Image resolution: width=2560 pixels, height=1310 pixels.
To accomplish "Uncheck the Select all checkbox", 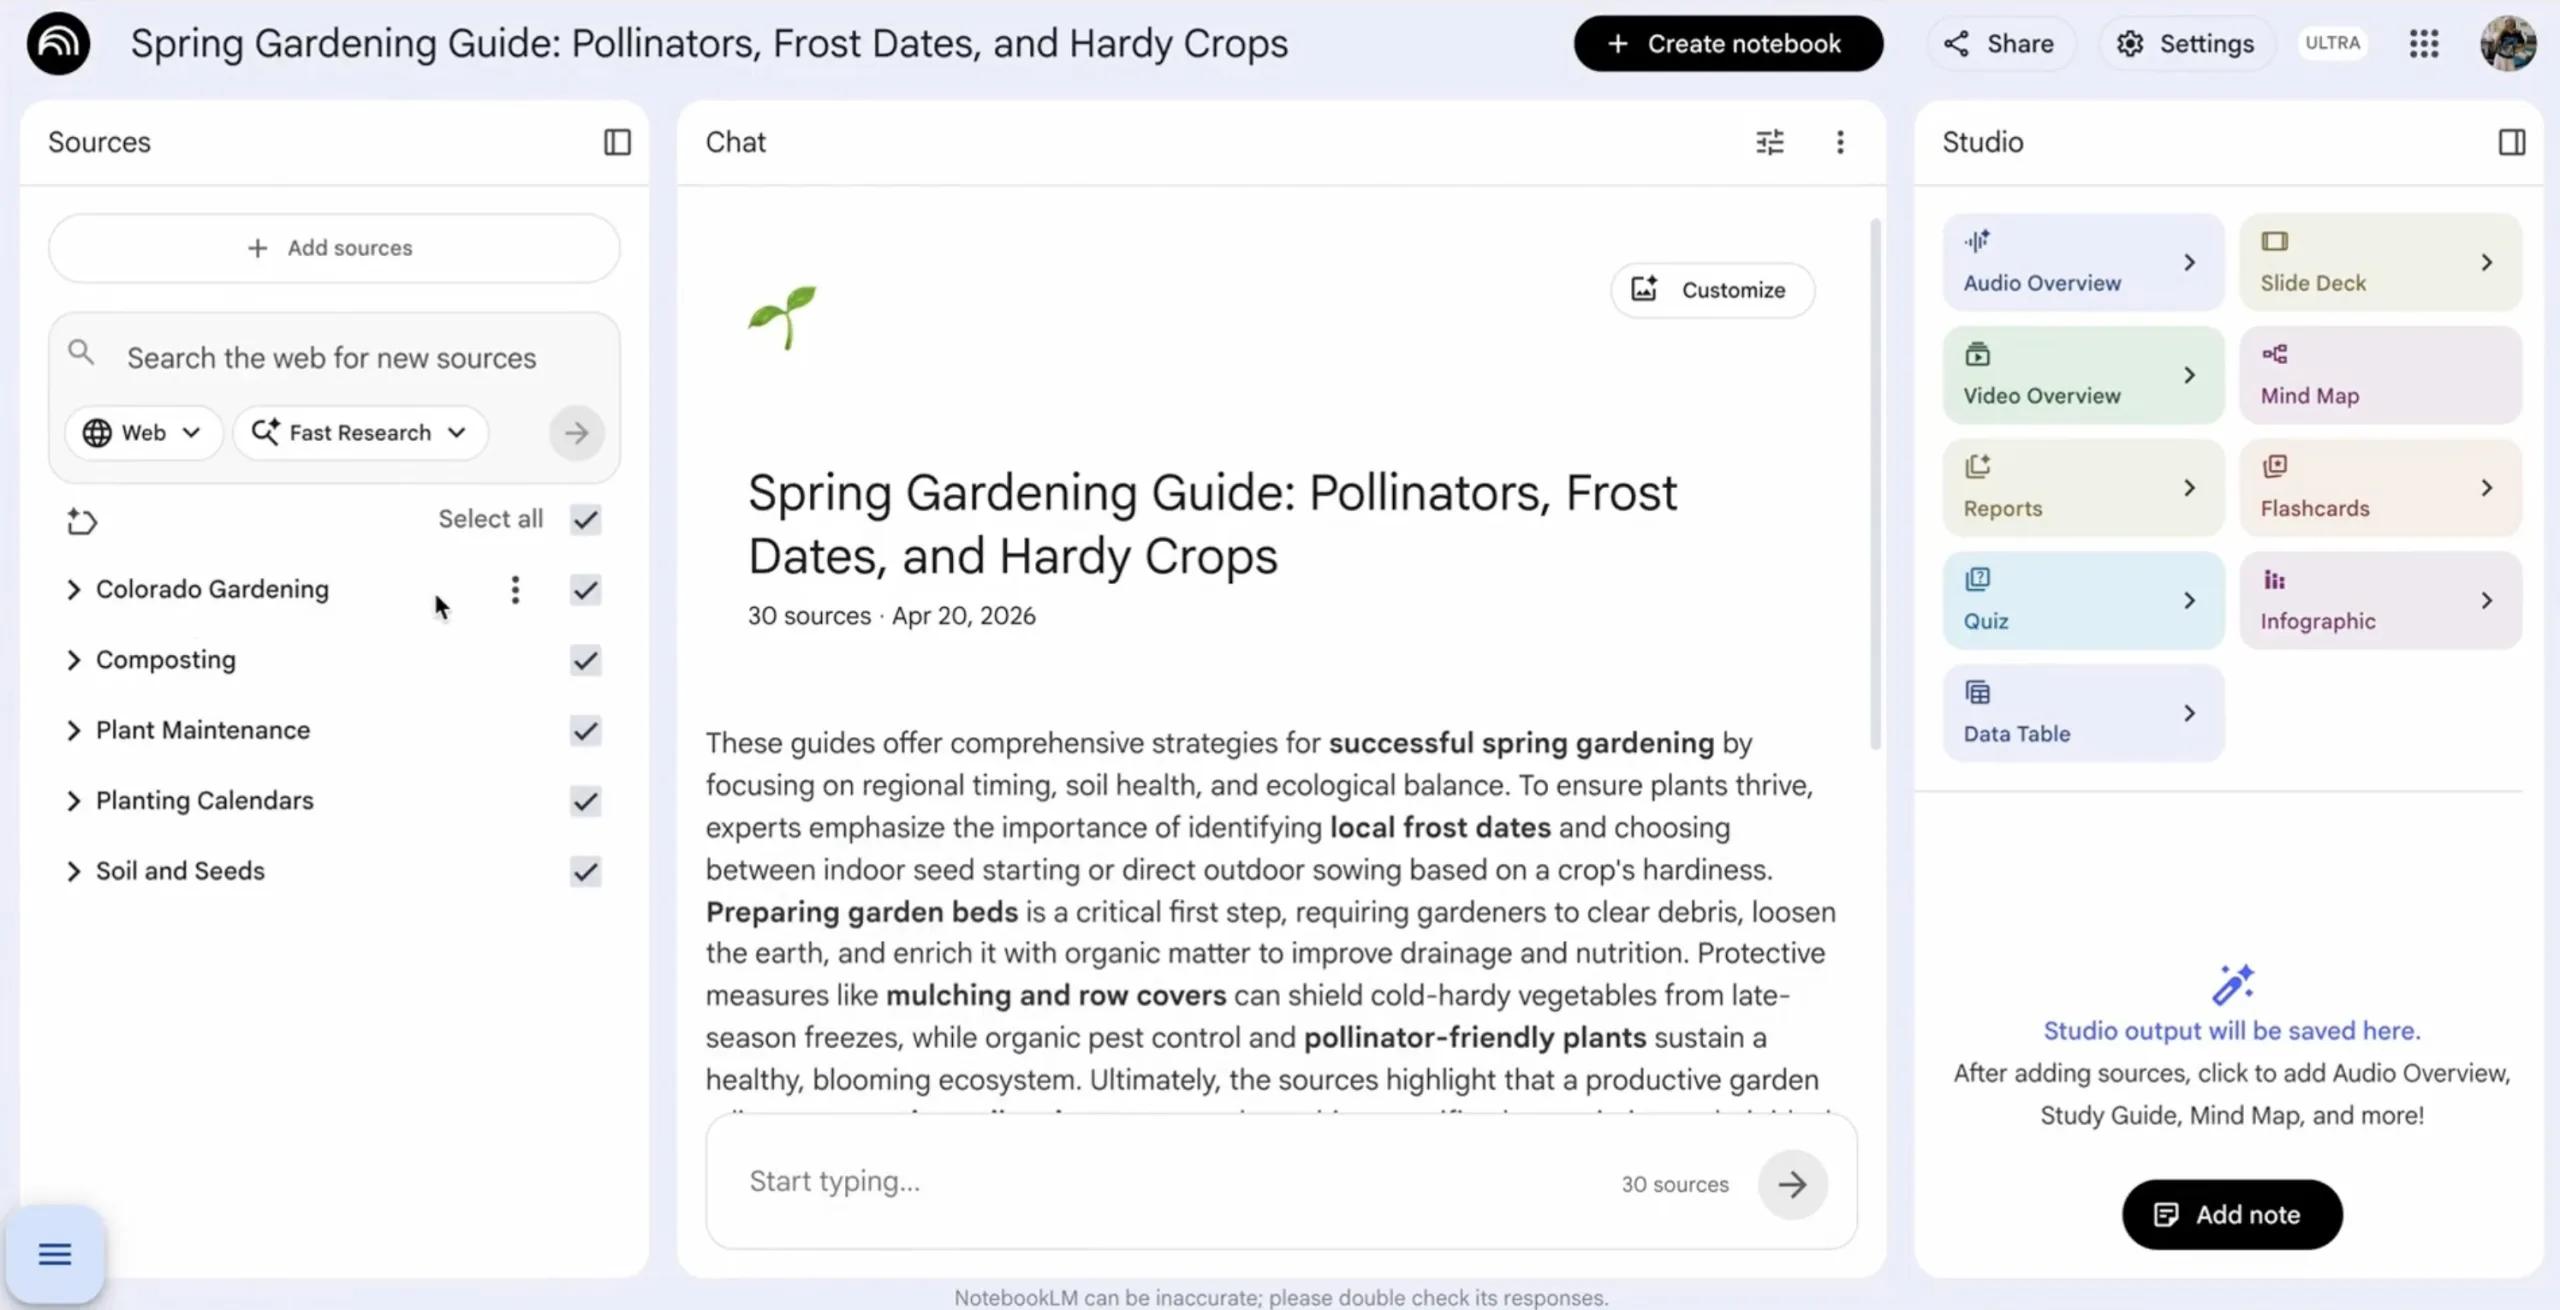I will pos(585,519).
